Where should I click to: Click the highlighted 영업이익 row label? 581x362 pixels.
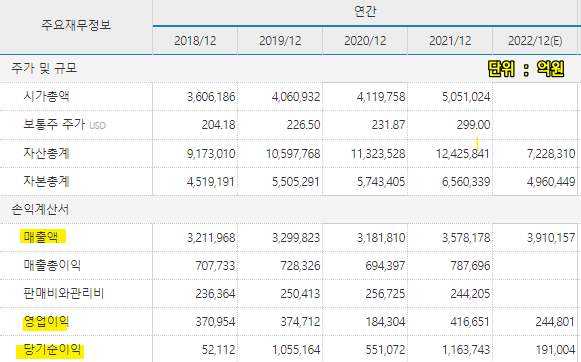point(46,322)
